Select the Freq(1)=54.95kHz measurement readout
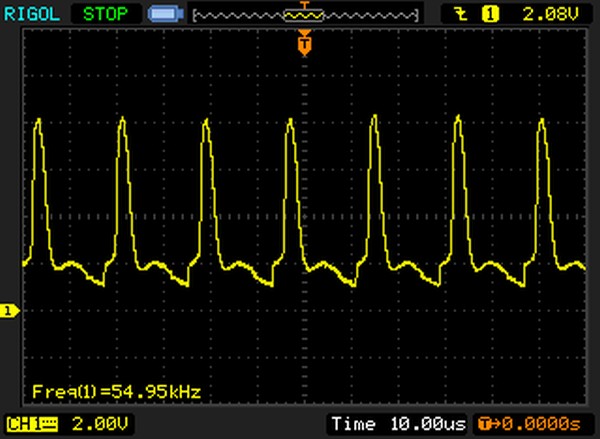600x439 pixels. click(x=116, y=390)
